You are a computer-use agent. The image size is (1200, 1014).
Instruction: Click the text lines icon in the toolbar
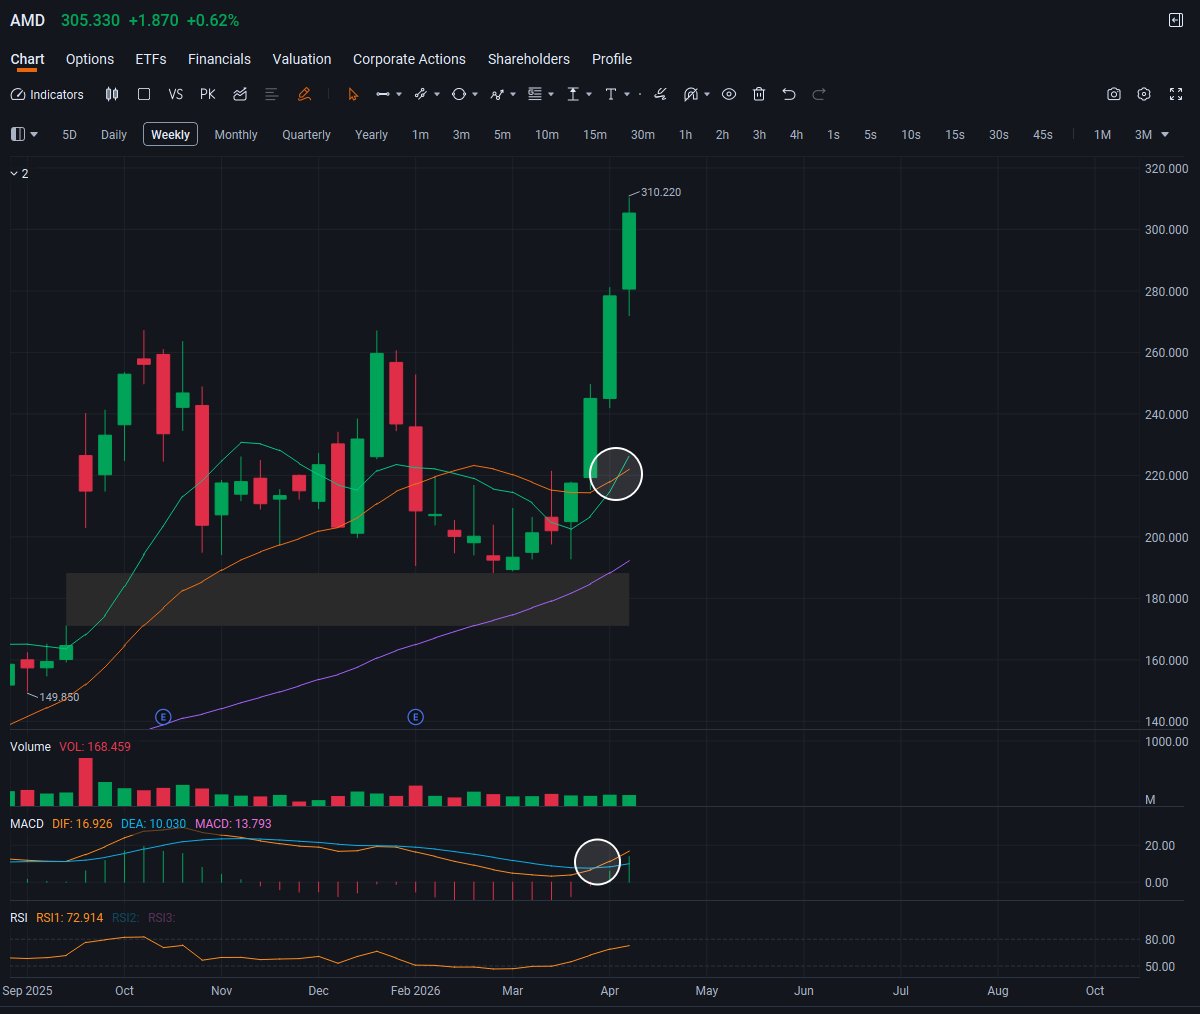[272, 94]
